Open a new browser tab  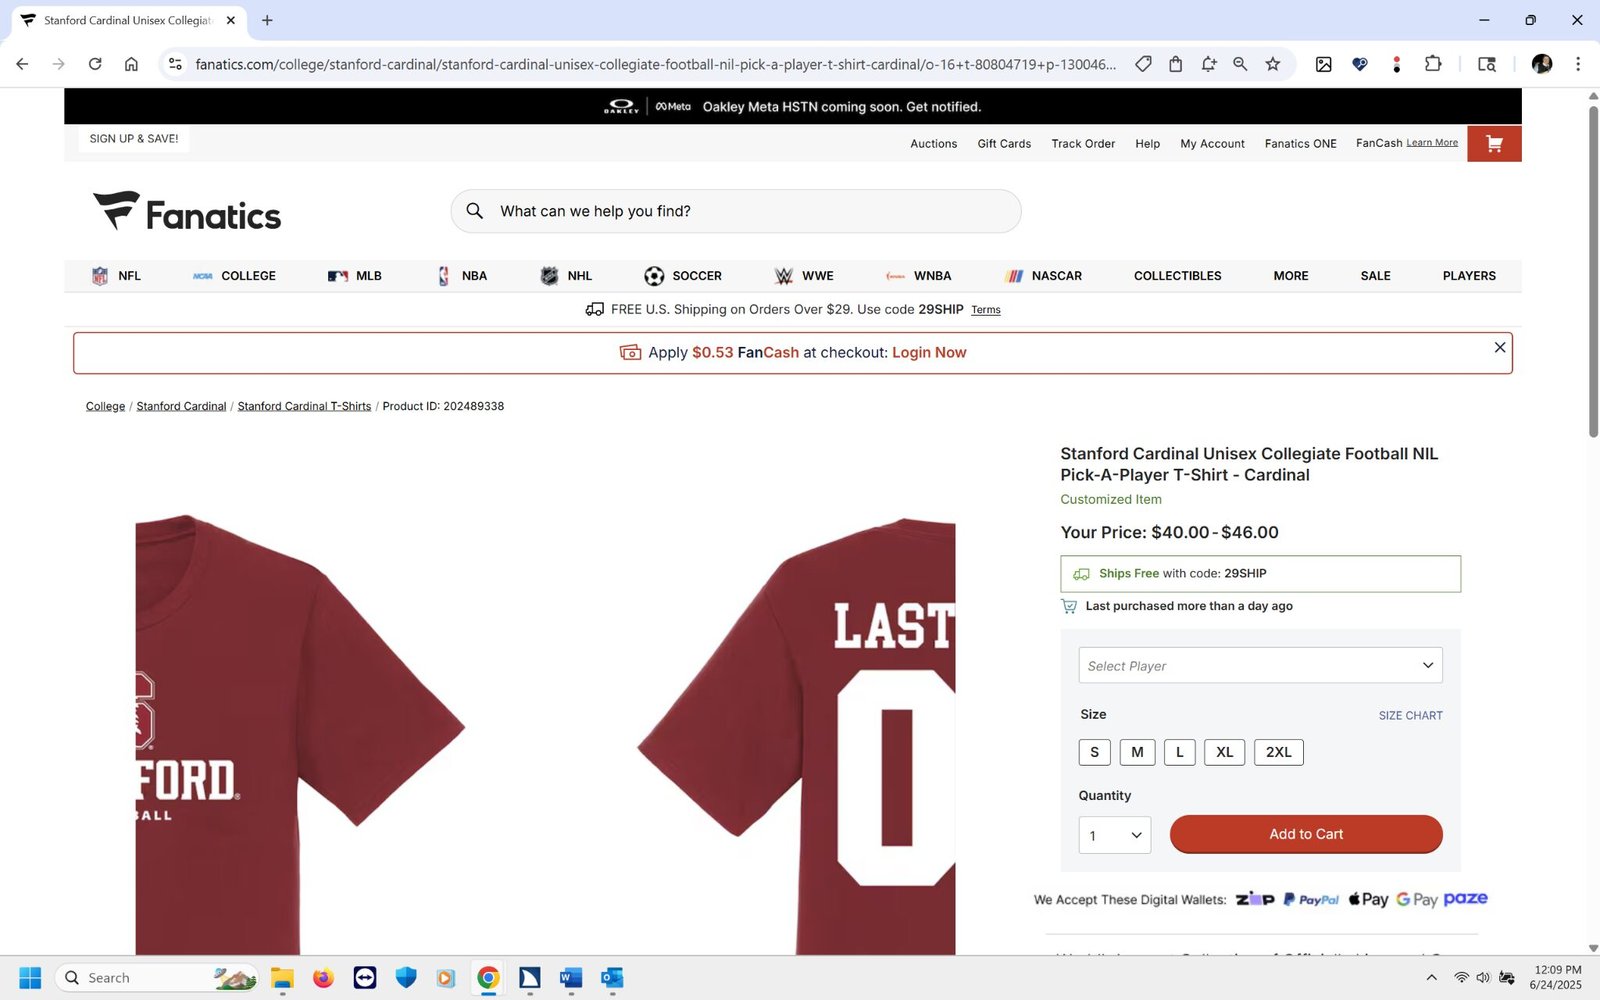pos(267,20)
